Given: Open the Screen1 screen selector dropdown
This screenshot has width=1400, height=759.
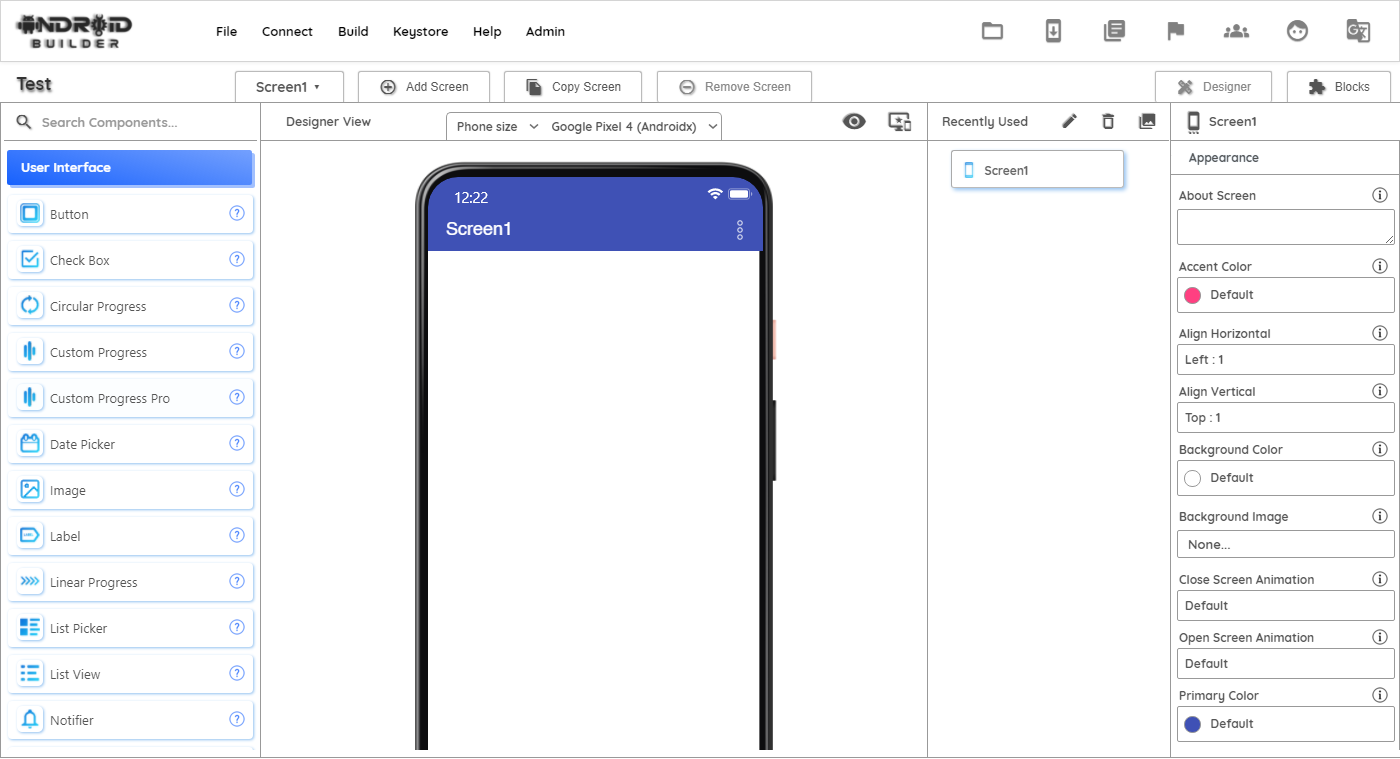Looking at the screenshot, I should [289, 86].
